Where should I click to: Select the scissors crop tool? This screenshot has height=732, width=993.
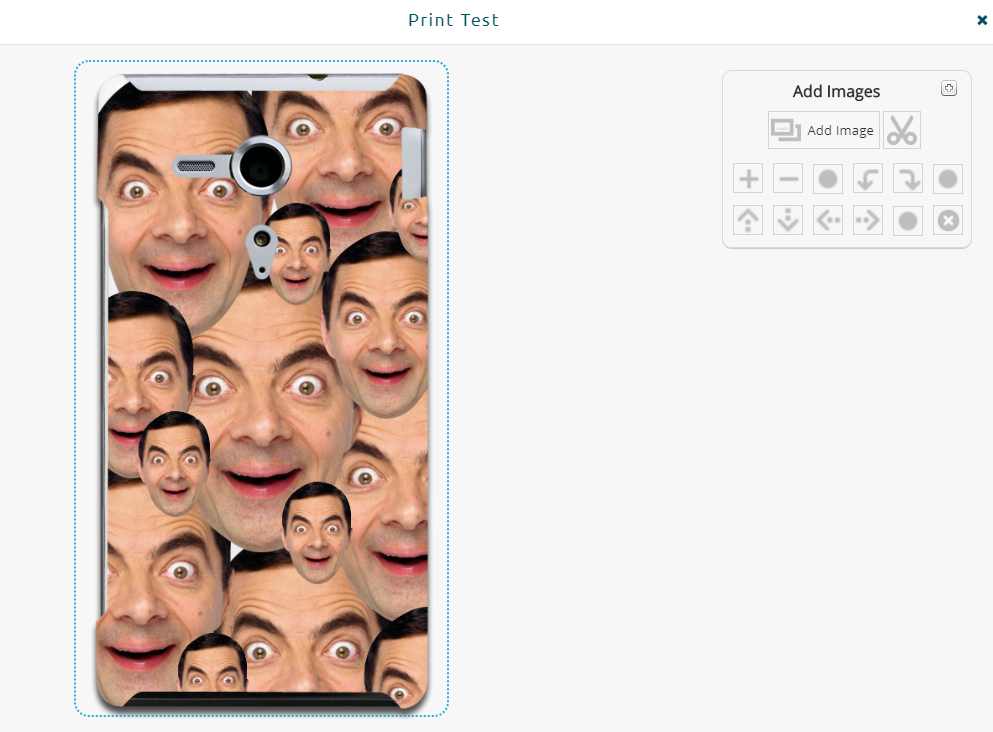click(x=902, y=130)
